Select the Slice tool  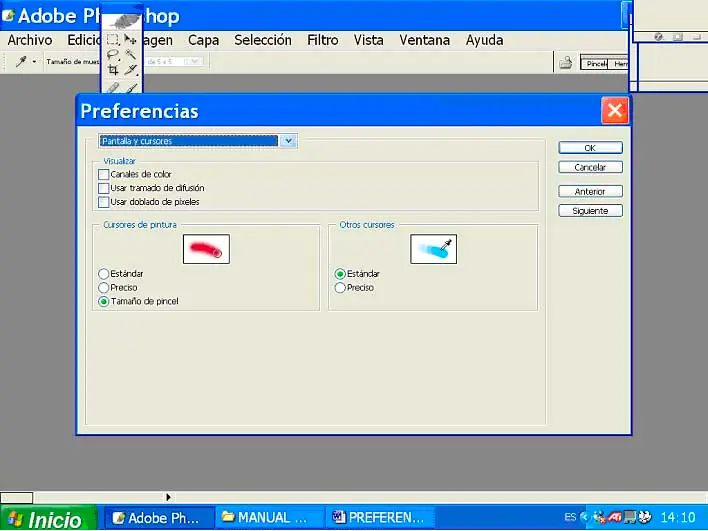pos(130,70)
